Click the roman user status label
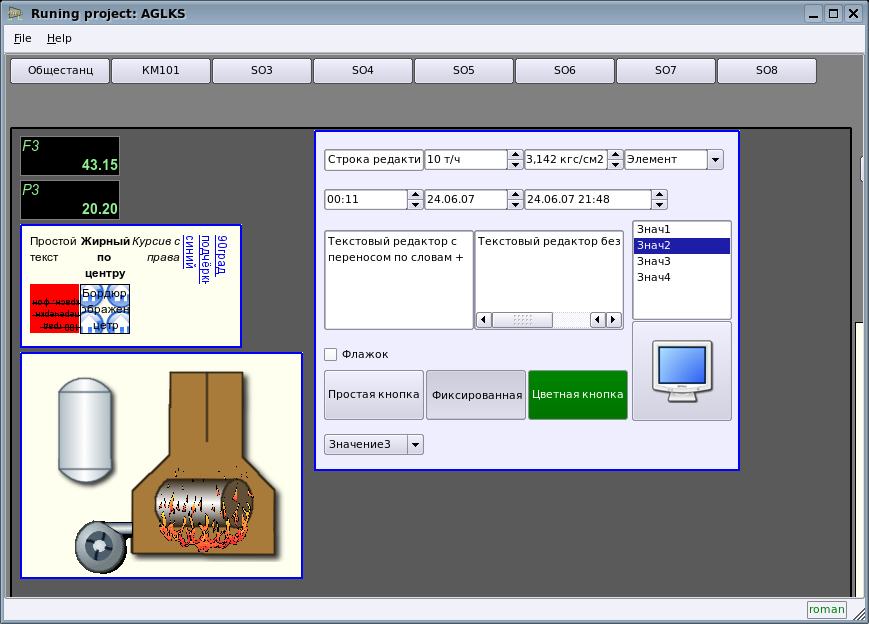This screenshot has height=624, width=869. tap(826, 610)
